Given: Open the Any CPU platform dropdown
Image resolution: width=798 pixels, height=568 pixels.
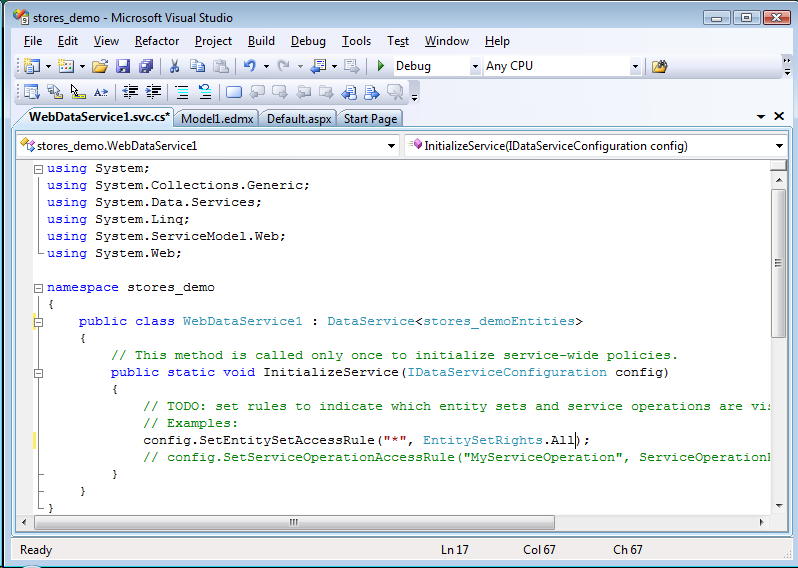Looking at the screenshot, I should [635, 67].
